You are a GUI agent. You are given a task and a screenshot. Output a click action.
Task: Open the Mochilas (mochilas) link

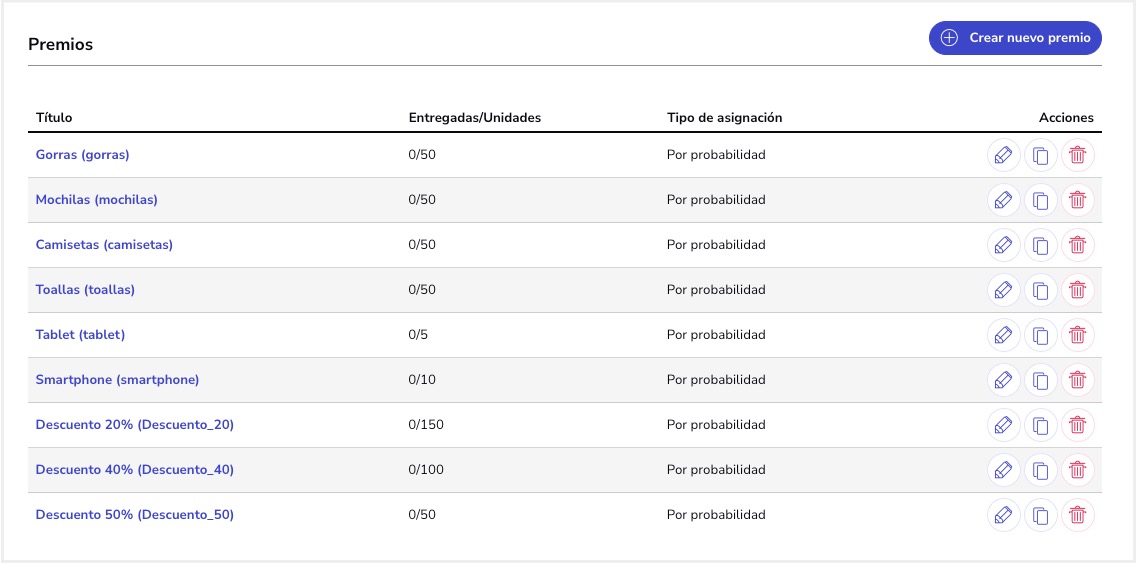96,200
